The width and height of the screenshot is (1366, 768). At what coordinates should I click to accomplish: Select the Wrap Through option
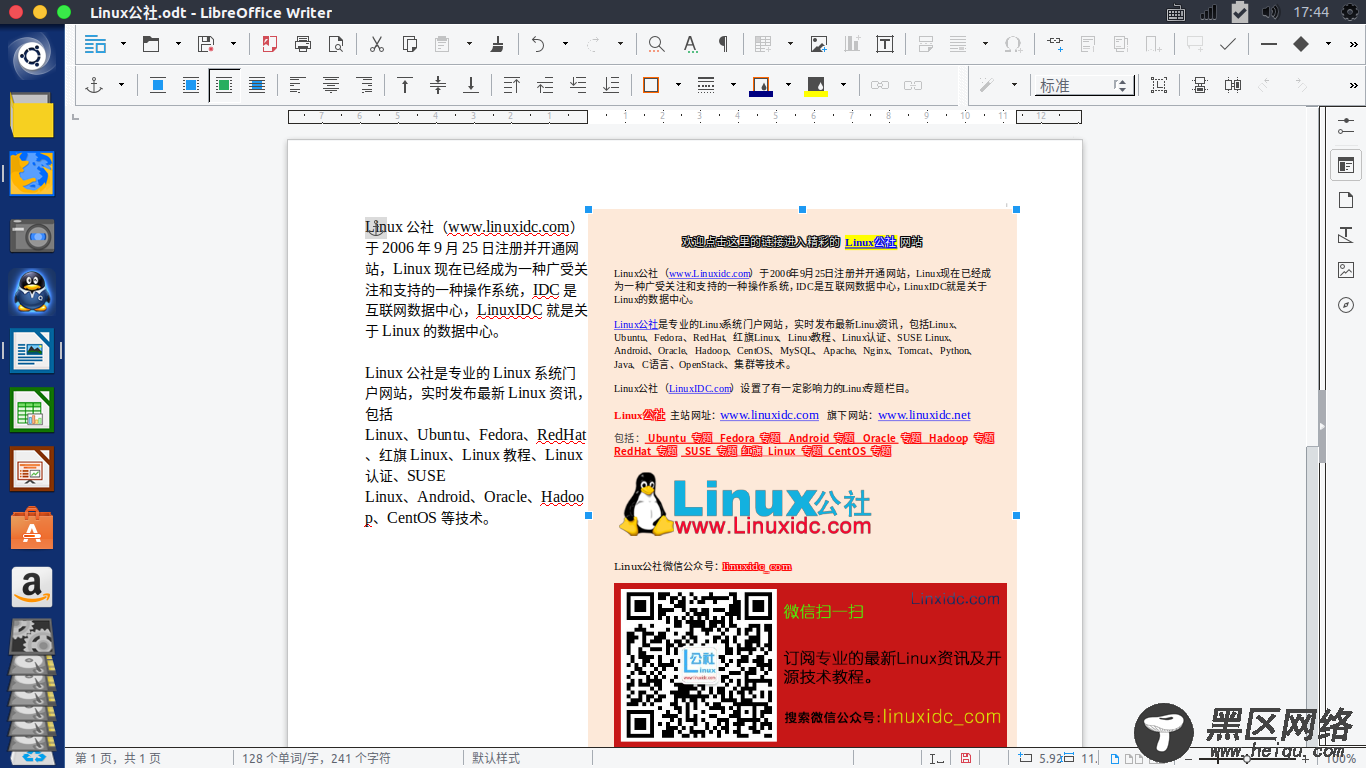[257, 86]
